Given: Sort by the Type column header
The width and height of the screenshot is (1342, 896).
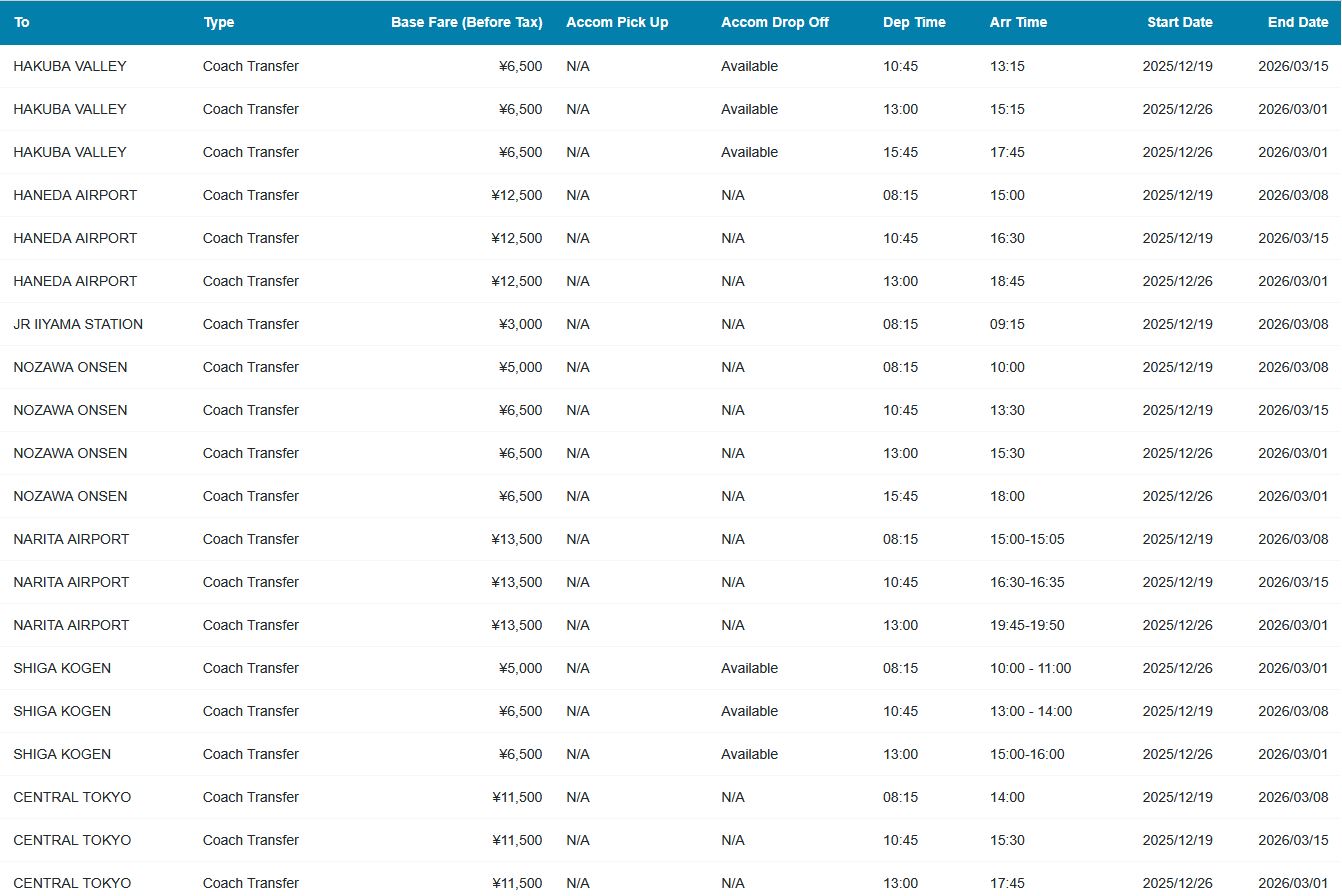Looking at the screenshot, I should (218, 22).
